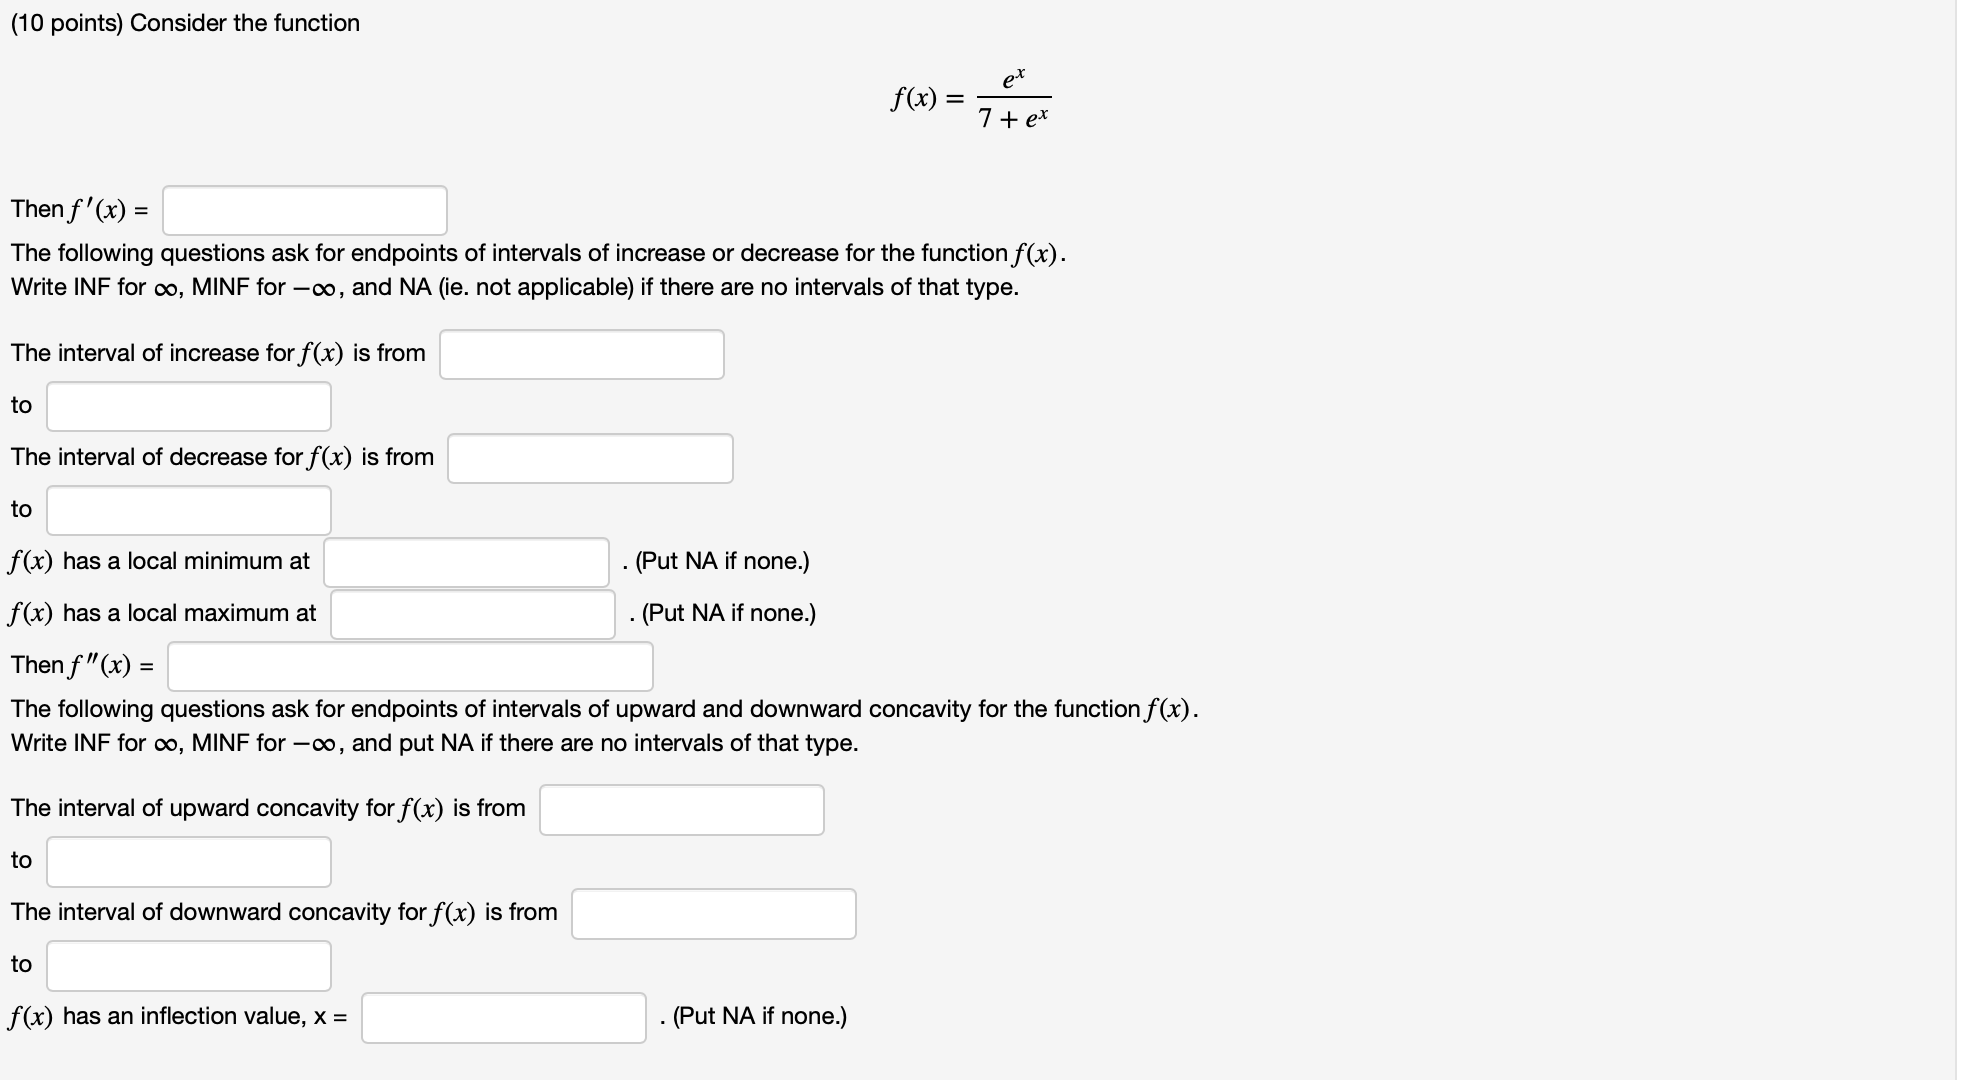Select the text 'Put NA if none' near local minimum

pos(715,561)
